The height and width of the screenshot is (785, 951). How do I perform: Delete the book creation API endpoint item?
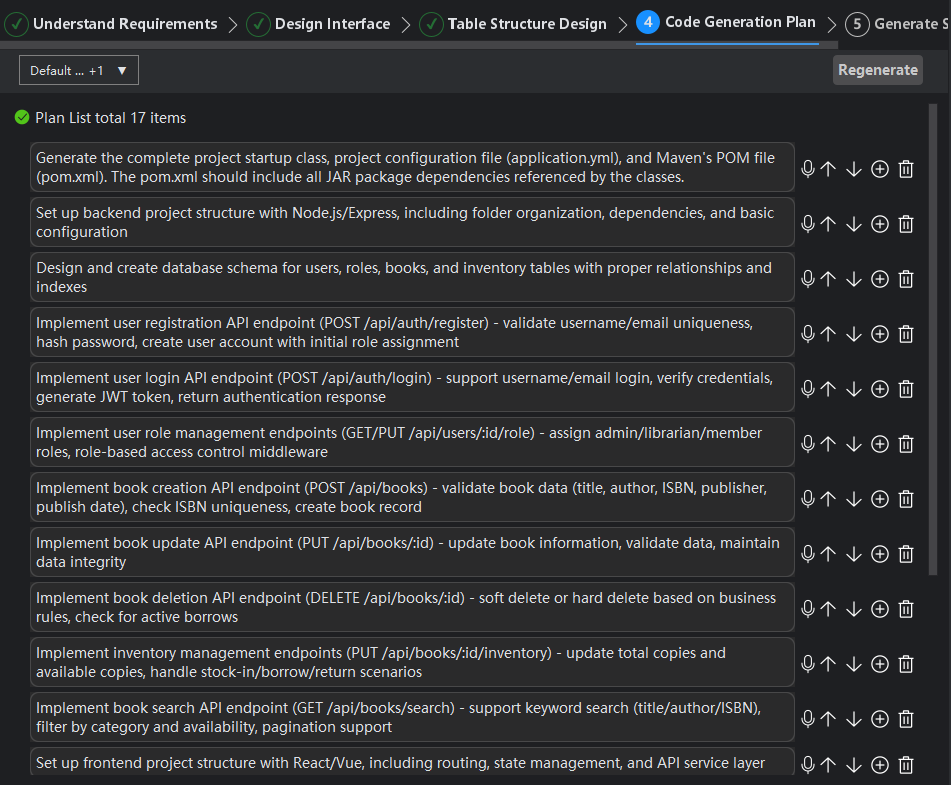pos(906,499)
